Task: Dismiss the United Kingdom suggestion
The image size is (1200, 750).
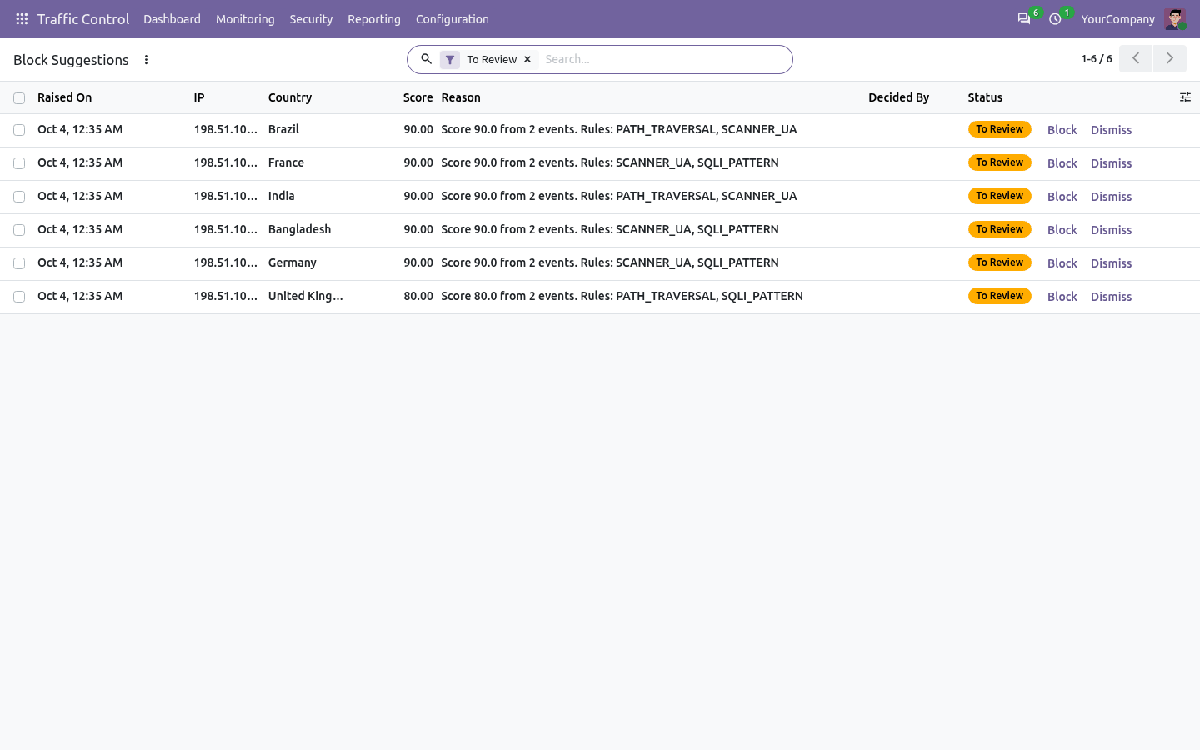Action: point(1111,297)
